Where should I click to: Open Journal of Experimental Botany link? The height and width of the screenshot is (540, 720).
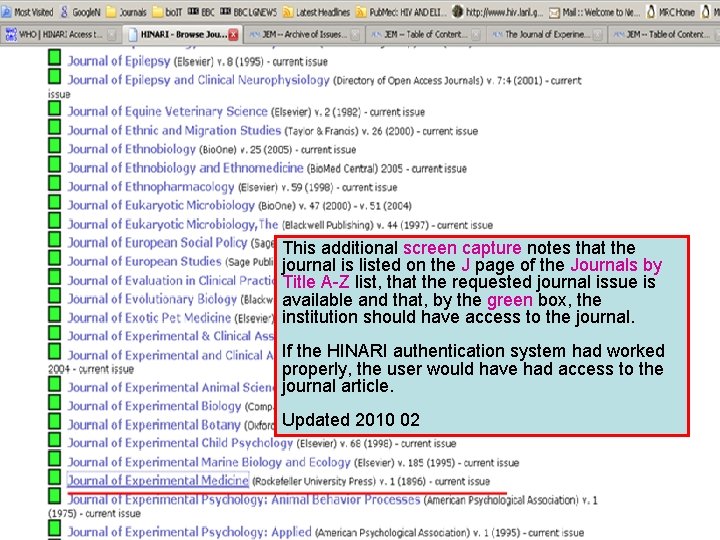pyautogui.click(x=154, y=425)
